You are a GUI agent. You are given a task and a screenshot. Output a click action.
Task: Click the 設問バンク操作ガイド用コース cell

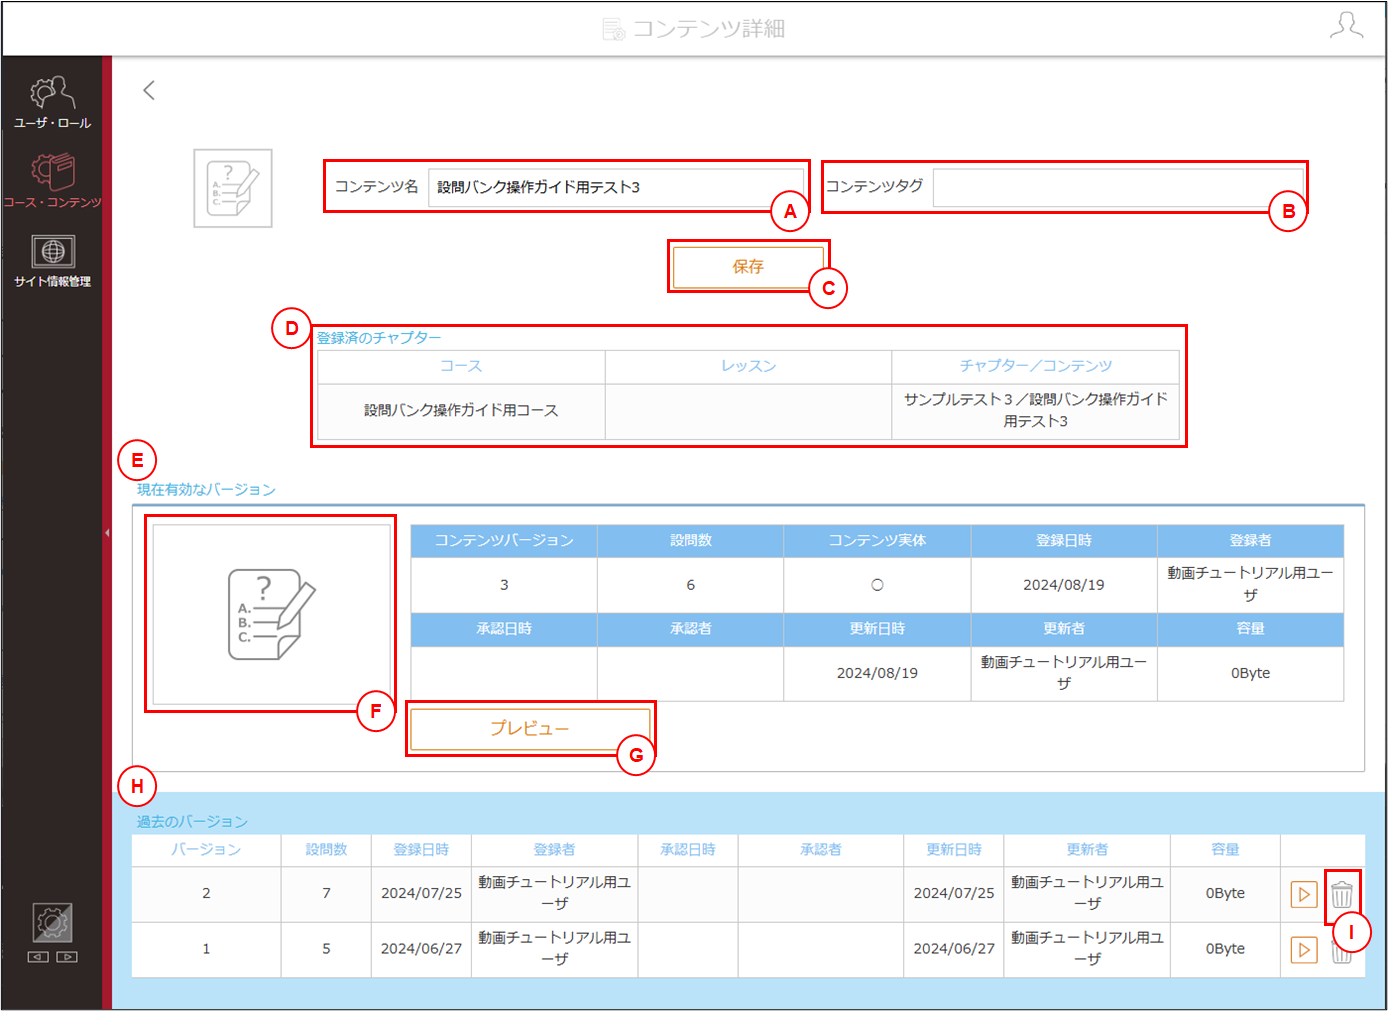[461, 411]
